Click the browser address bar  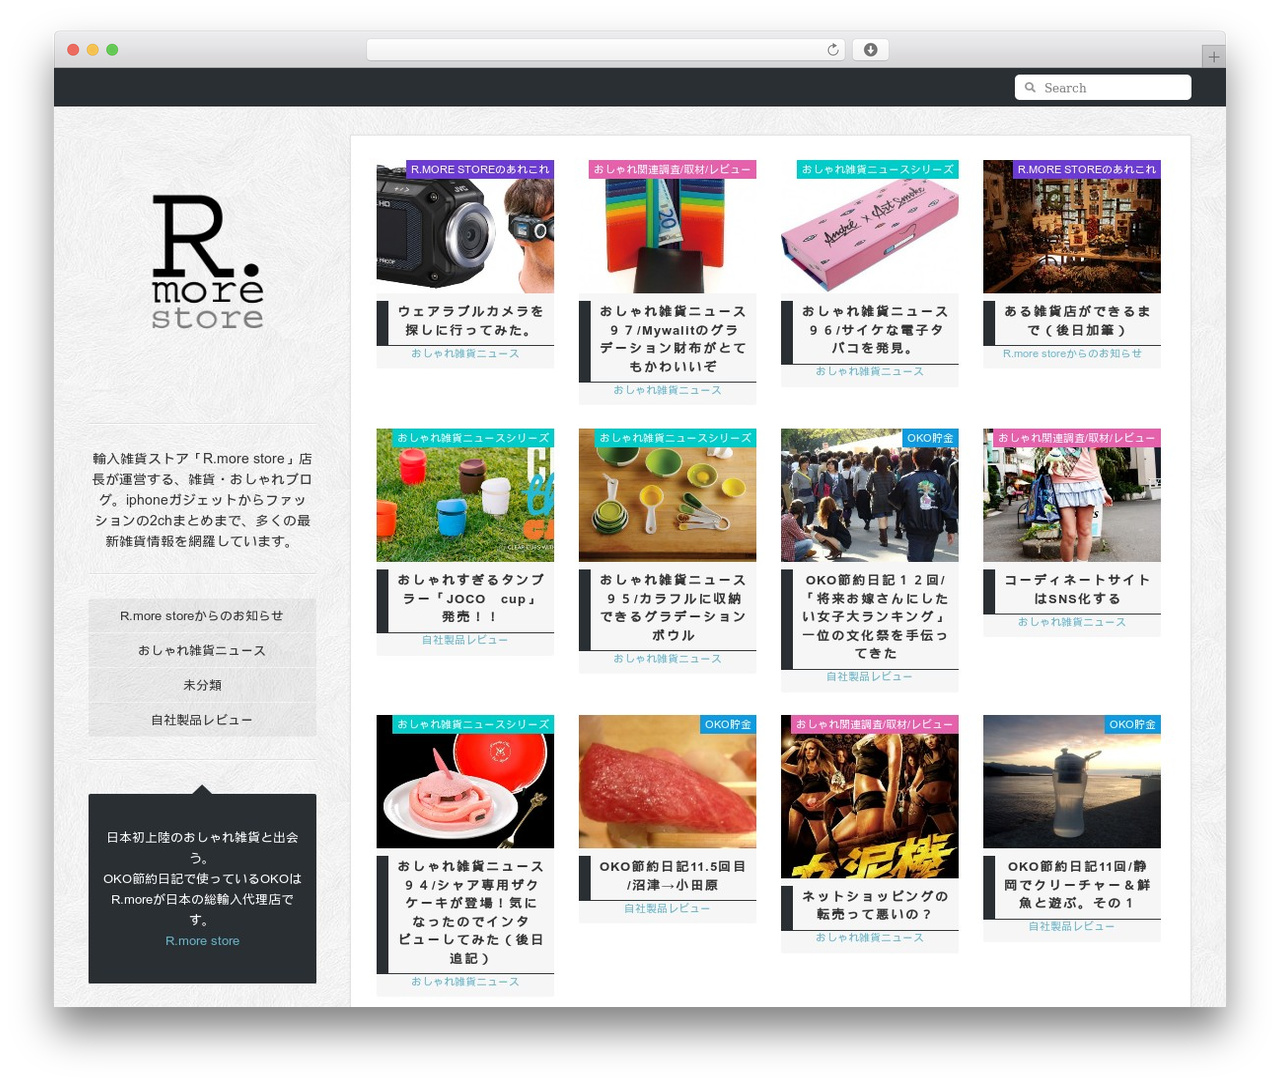pos(606,50)
